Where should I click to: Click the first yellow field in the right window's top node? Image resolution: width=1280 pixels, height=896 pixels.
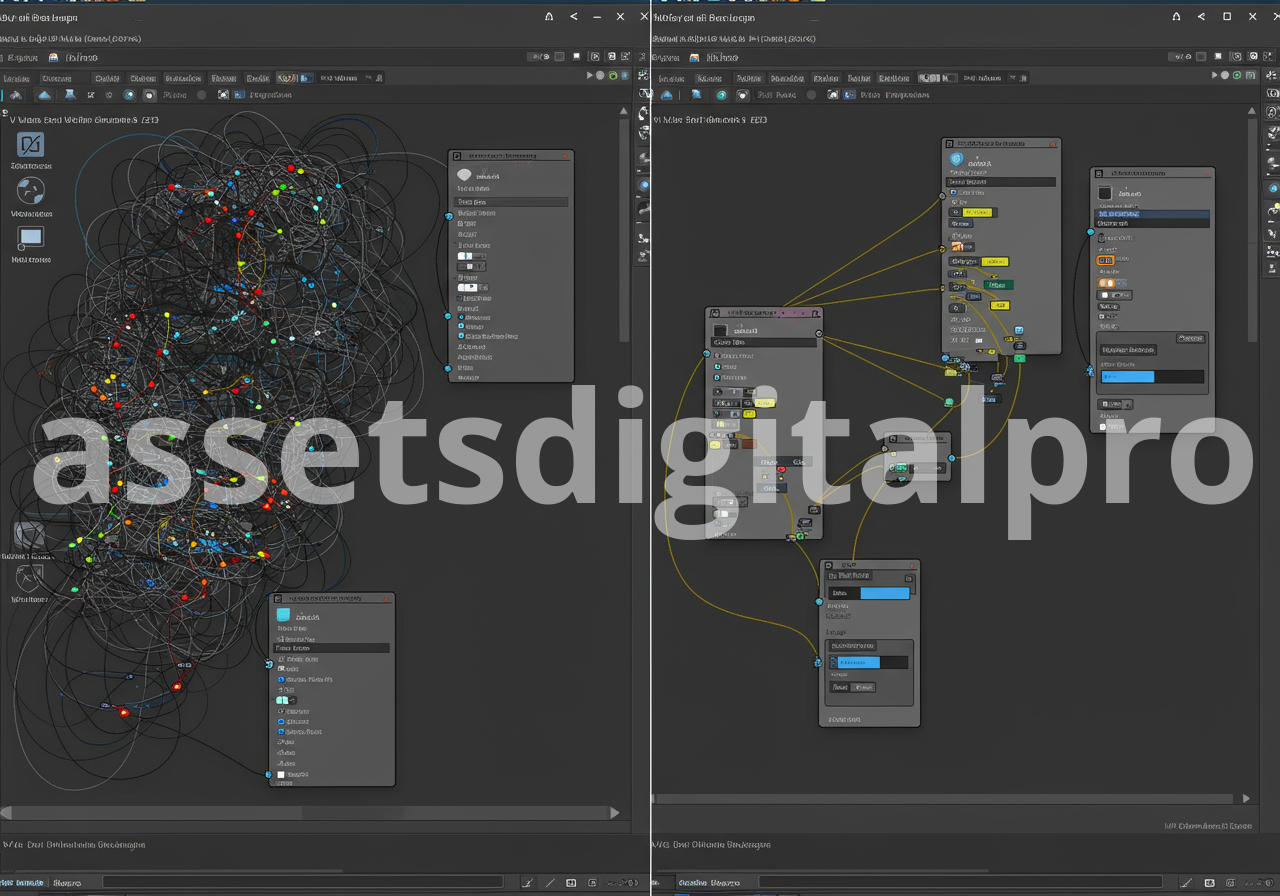click(979, 212)
